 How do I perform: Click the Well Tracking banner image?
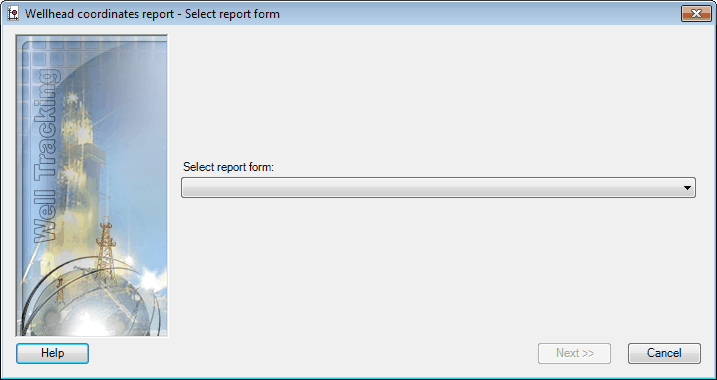tap(92, 186)
